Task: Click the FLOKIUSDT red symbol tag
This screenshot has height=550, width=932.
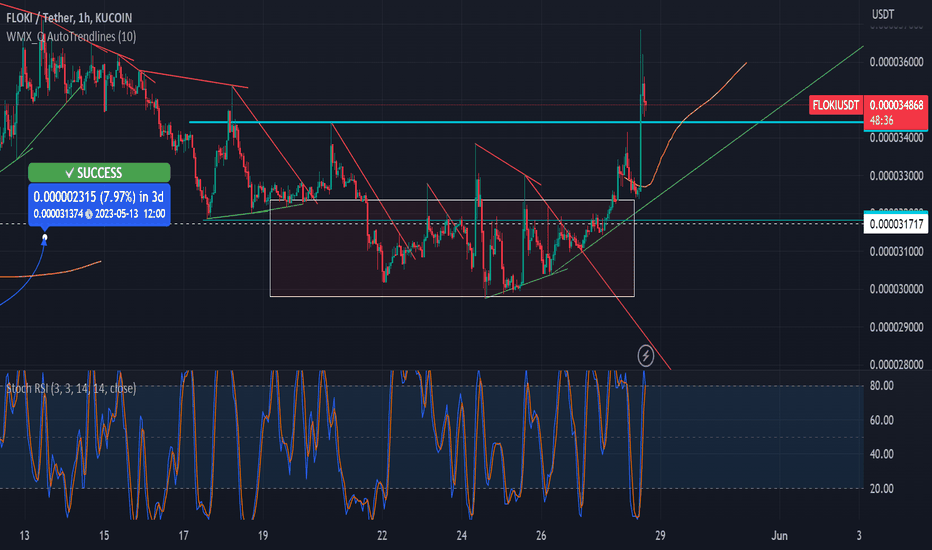Action: click(836, 105)
